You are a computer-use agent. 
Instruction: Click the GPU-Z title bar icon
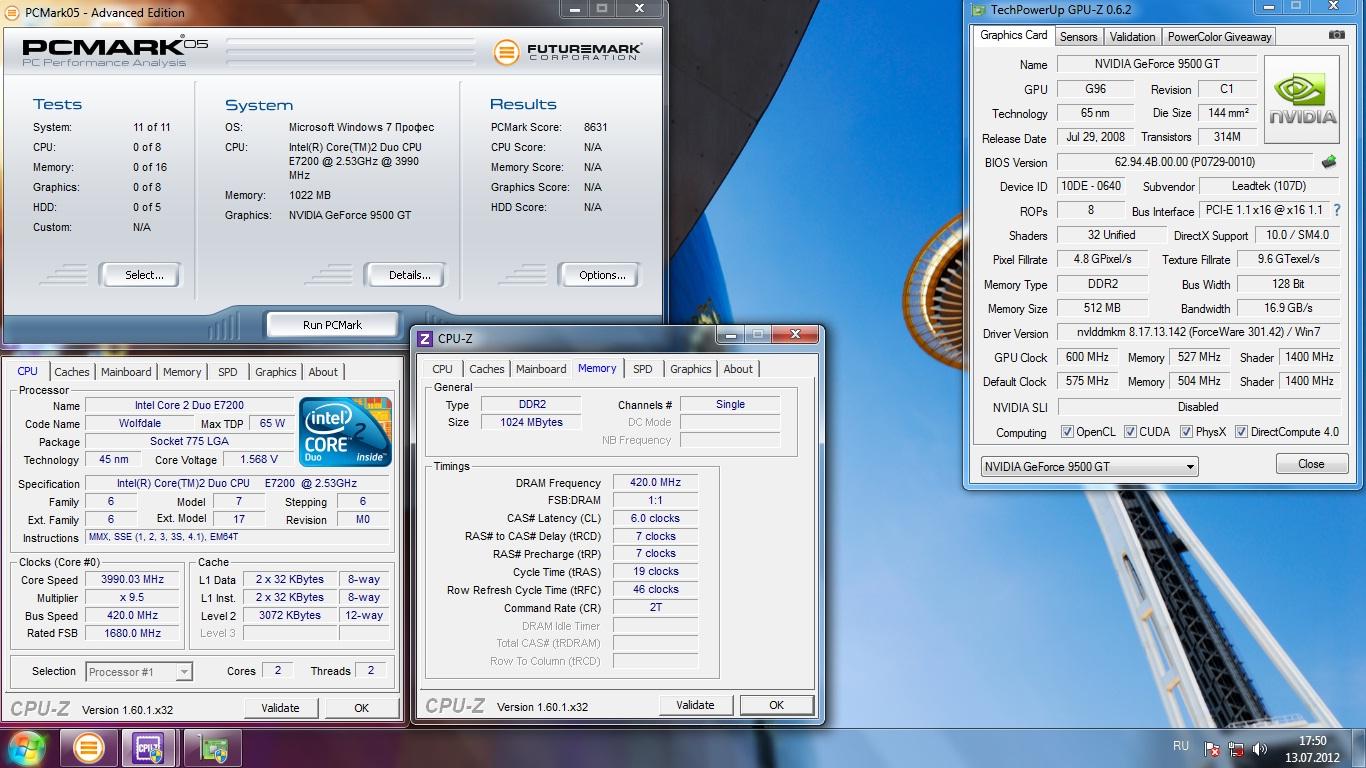tap(977, 10)
